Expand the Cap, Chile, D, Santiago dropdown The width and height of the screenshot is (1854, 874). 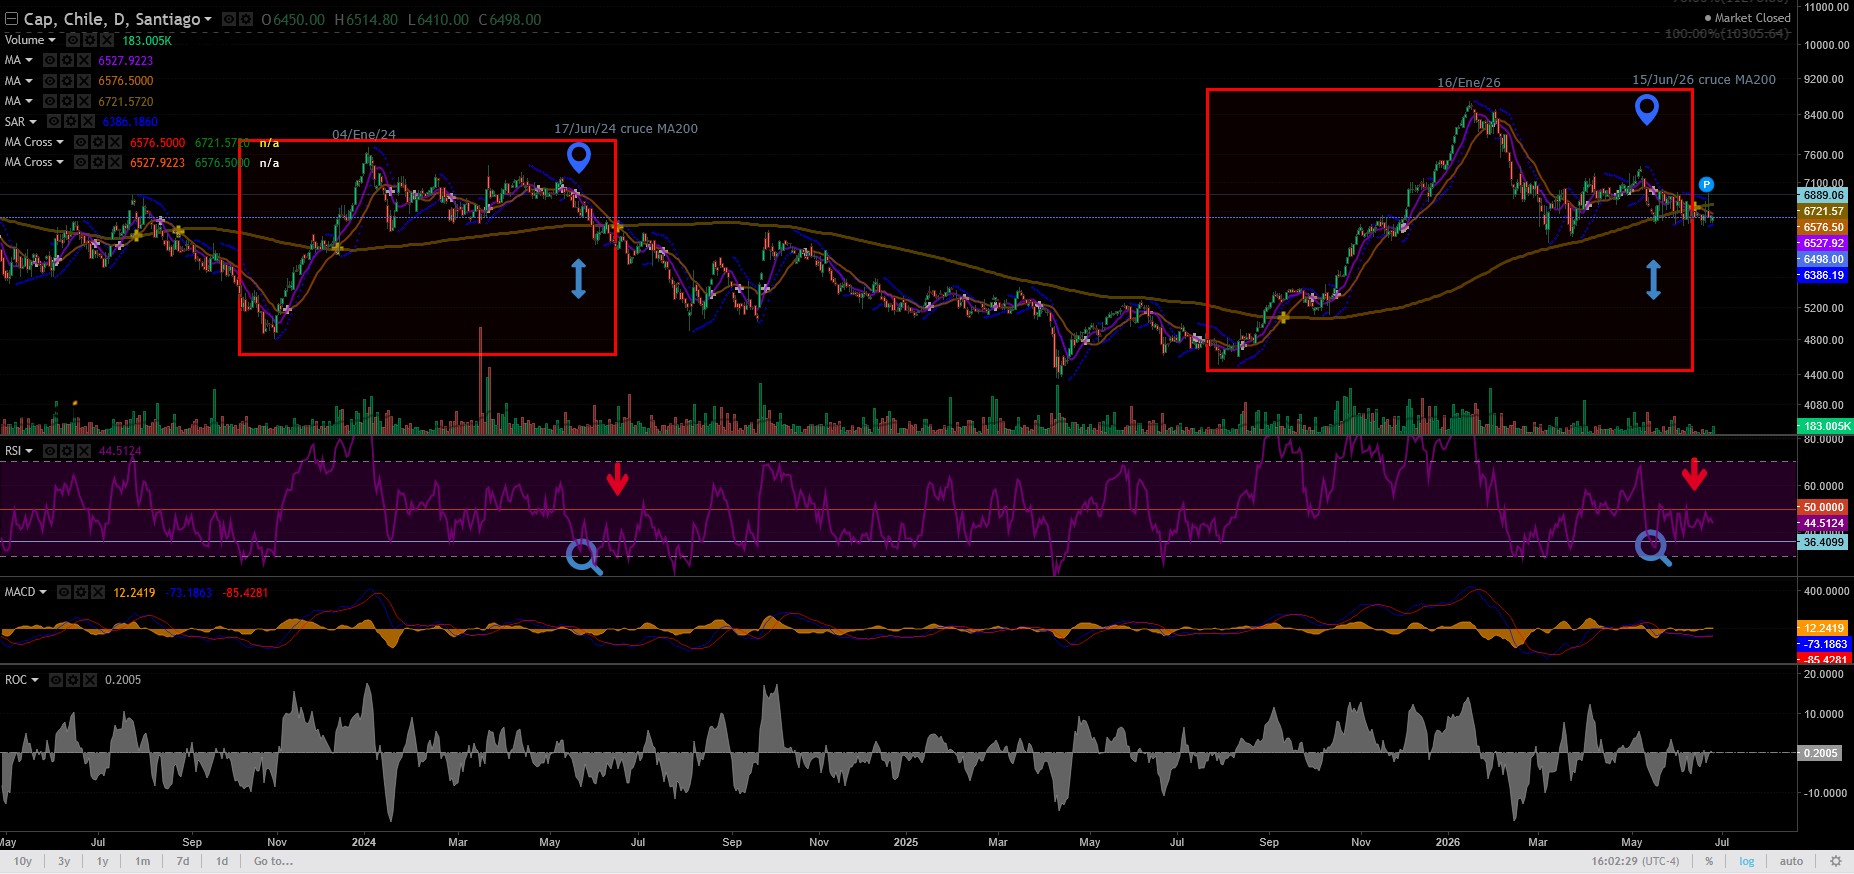coord(208,19)
